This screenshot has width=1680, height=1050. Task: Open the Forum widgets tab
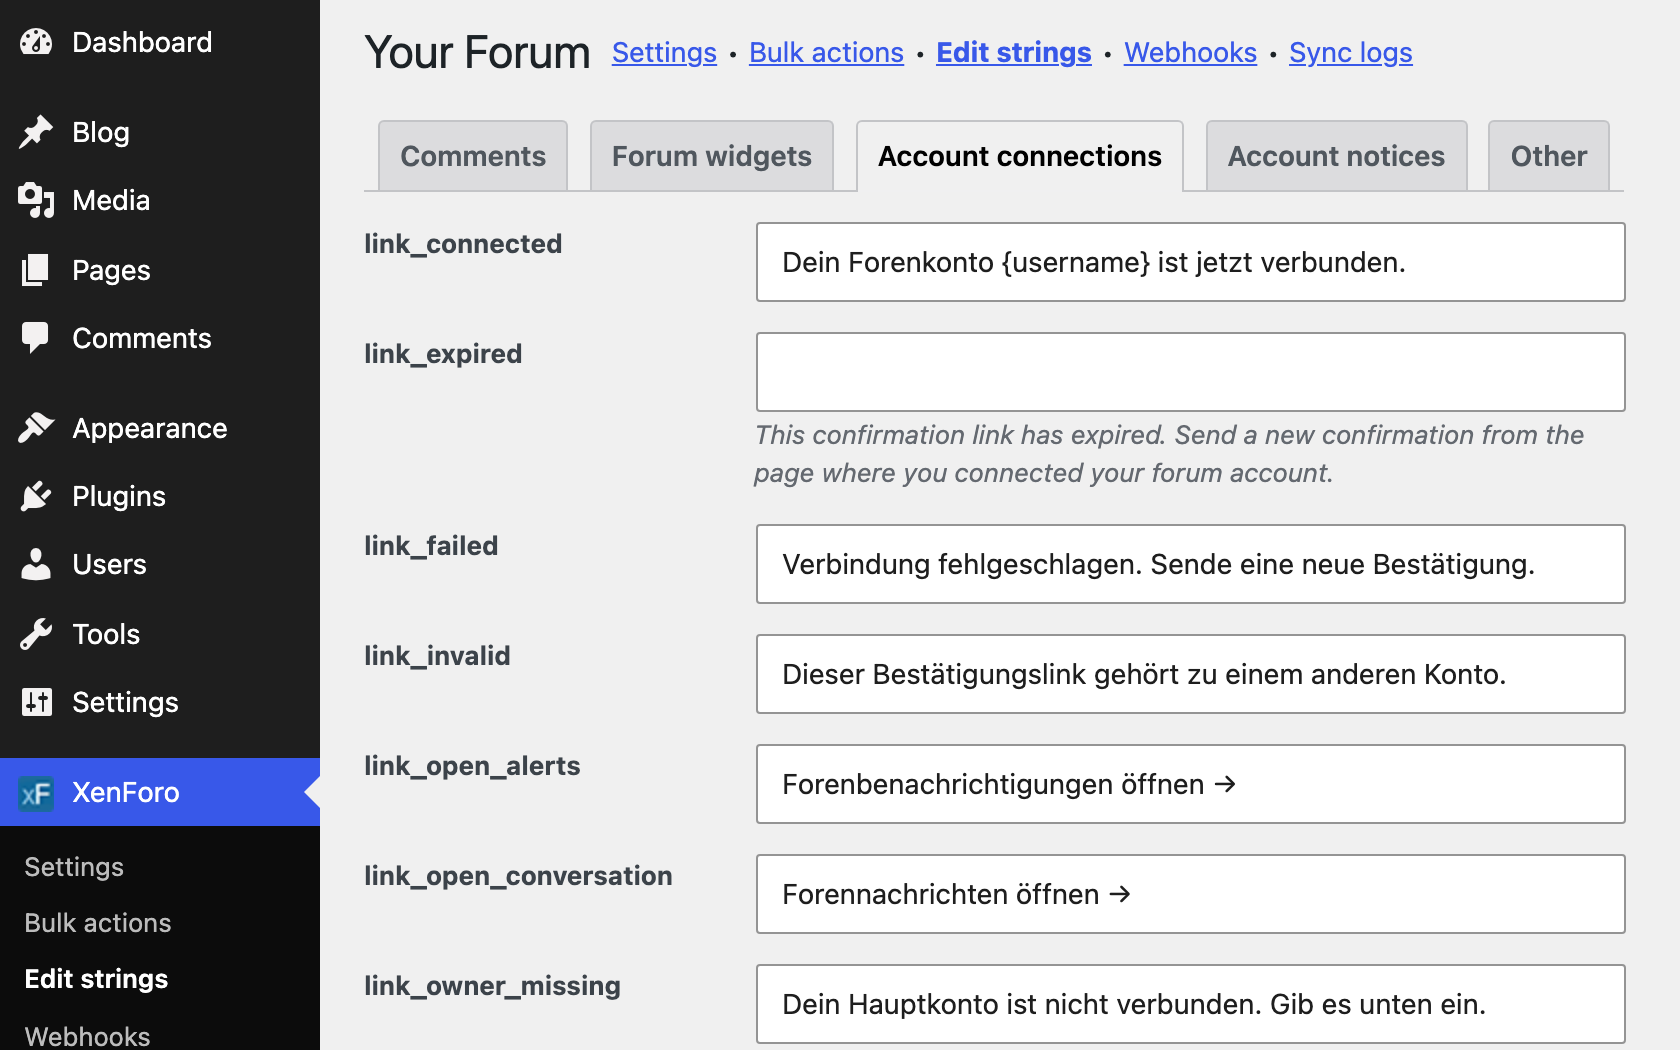[x=712, y=156]
